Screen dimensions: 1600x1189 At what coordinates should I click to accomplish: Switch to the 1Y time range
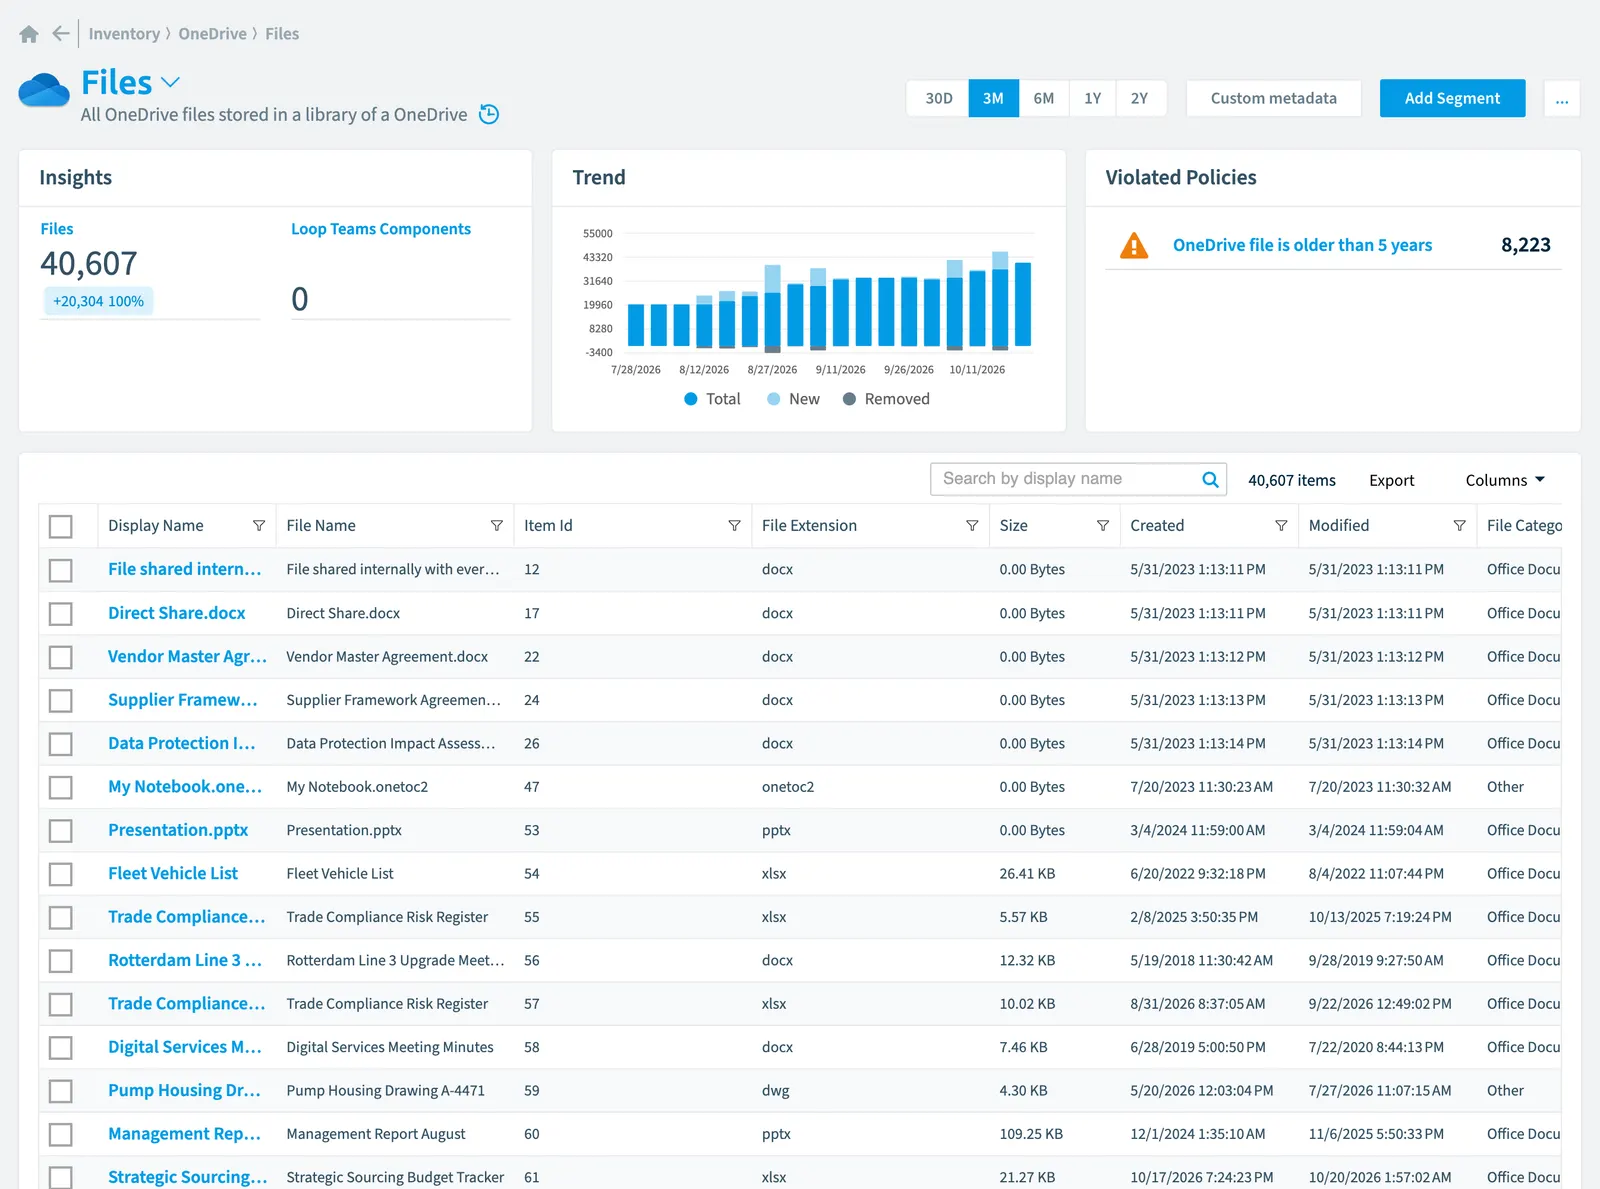click(x=1093, y=98)
